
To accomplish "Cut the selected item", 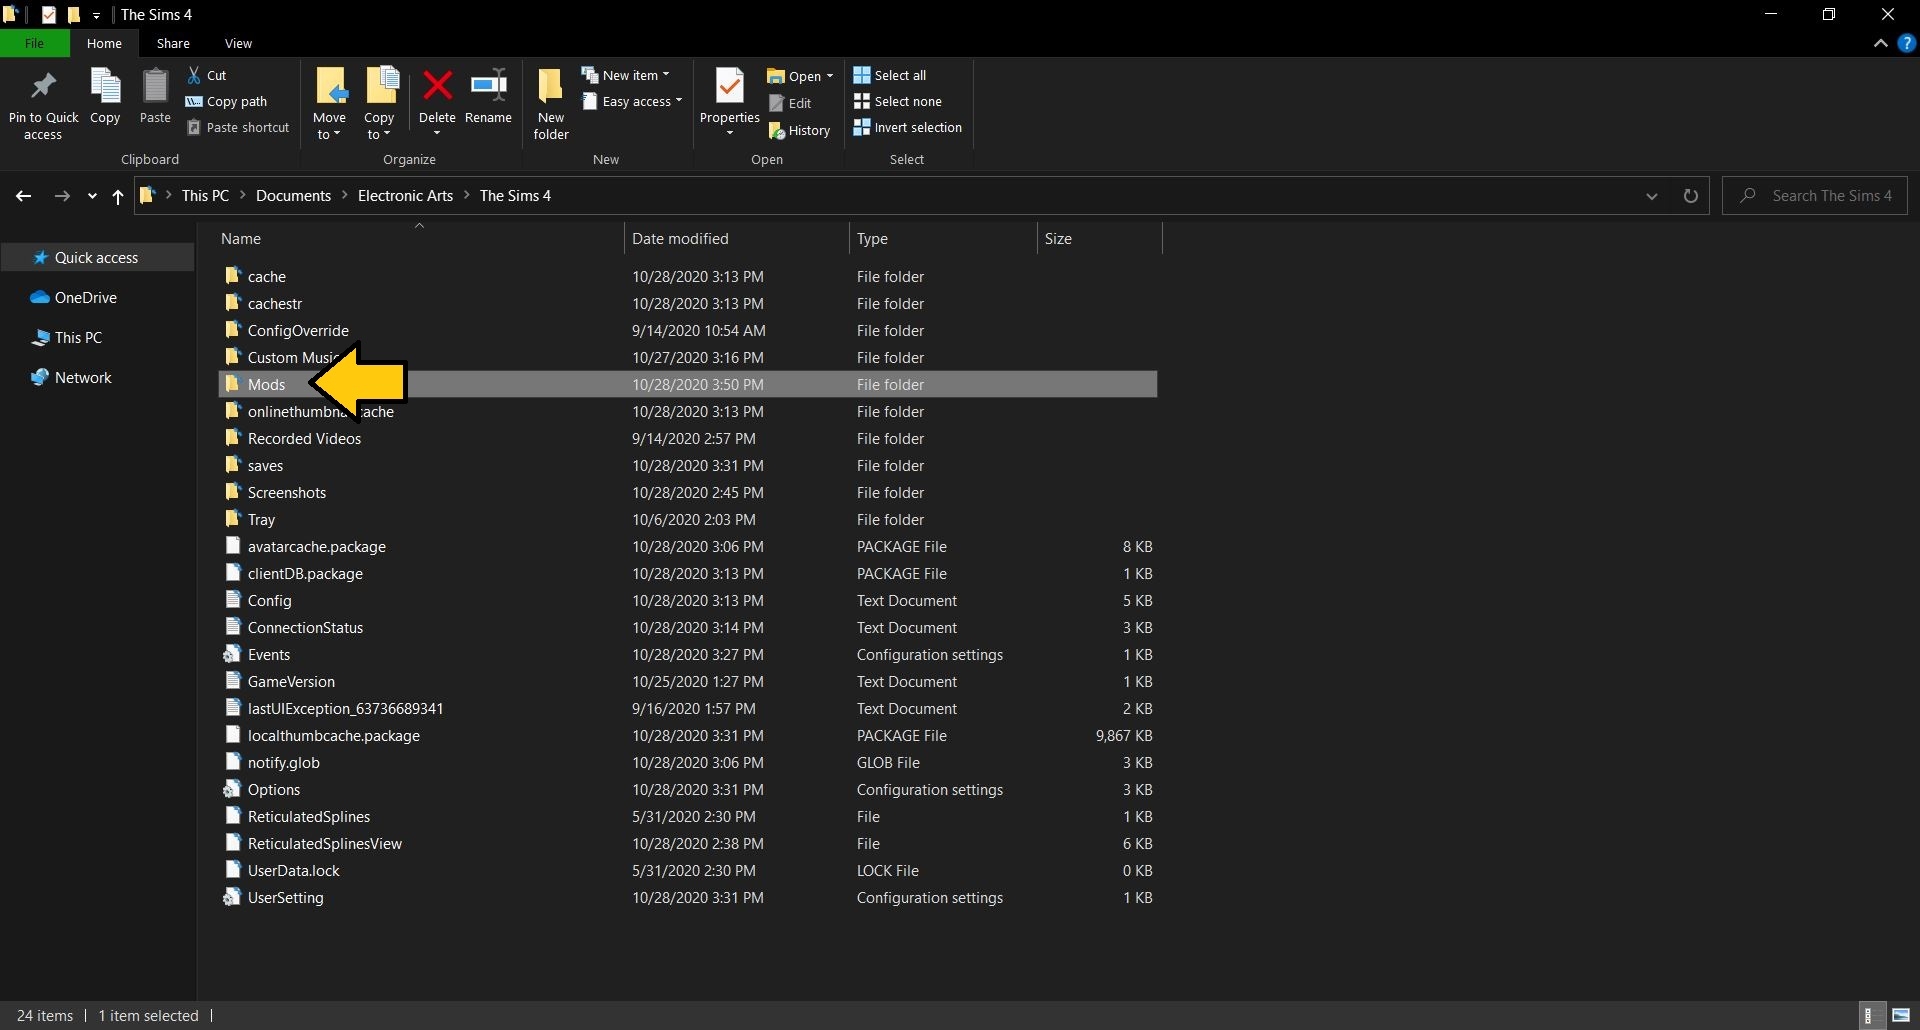I will click(x=208, y=75).
